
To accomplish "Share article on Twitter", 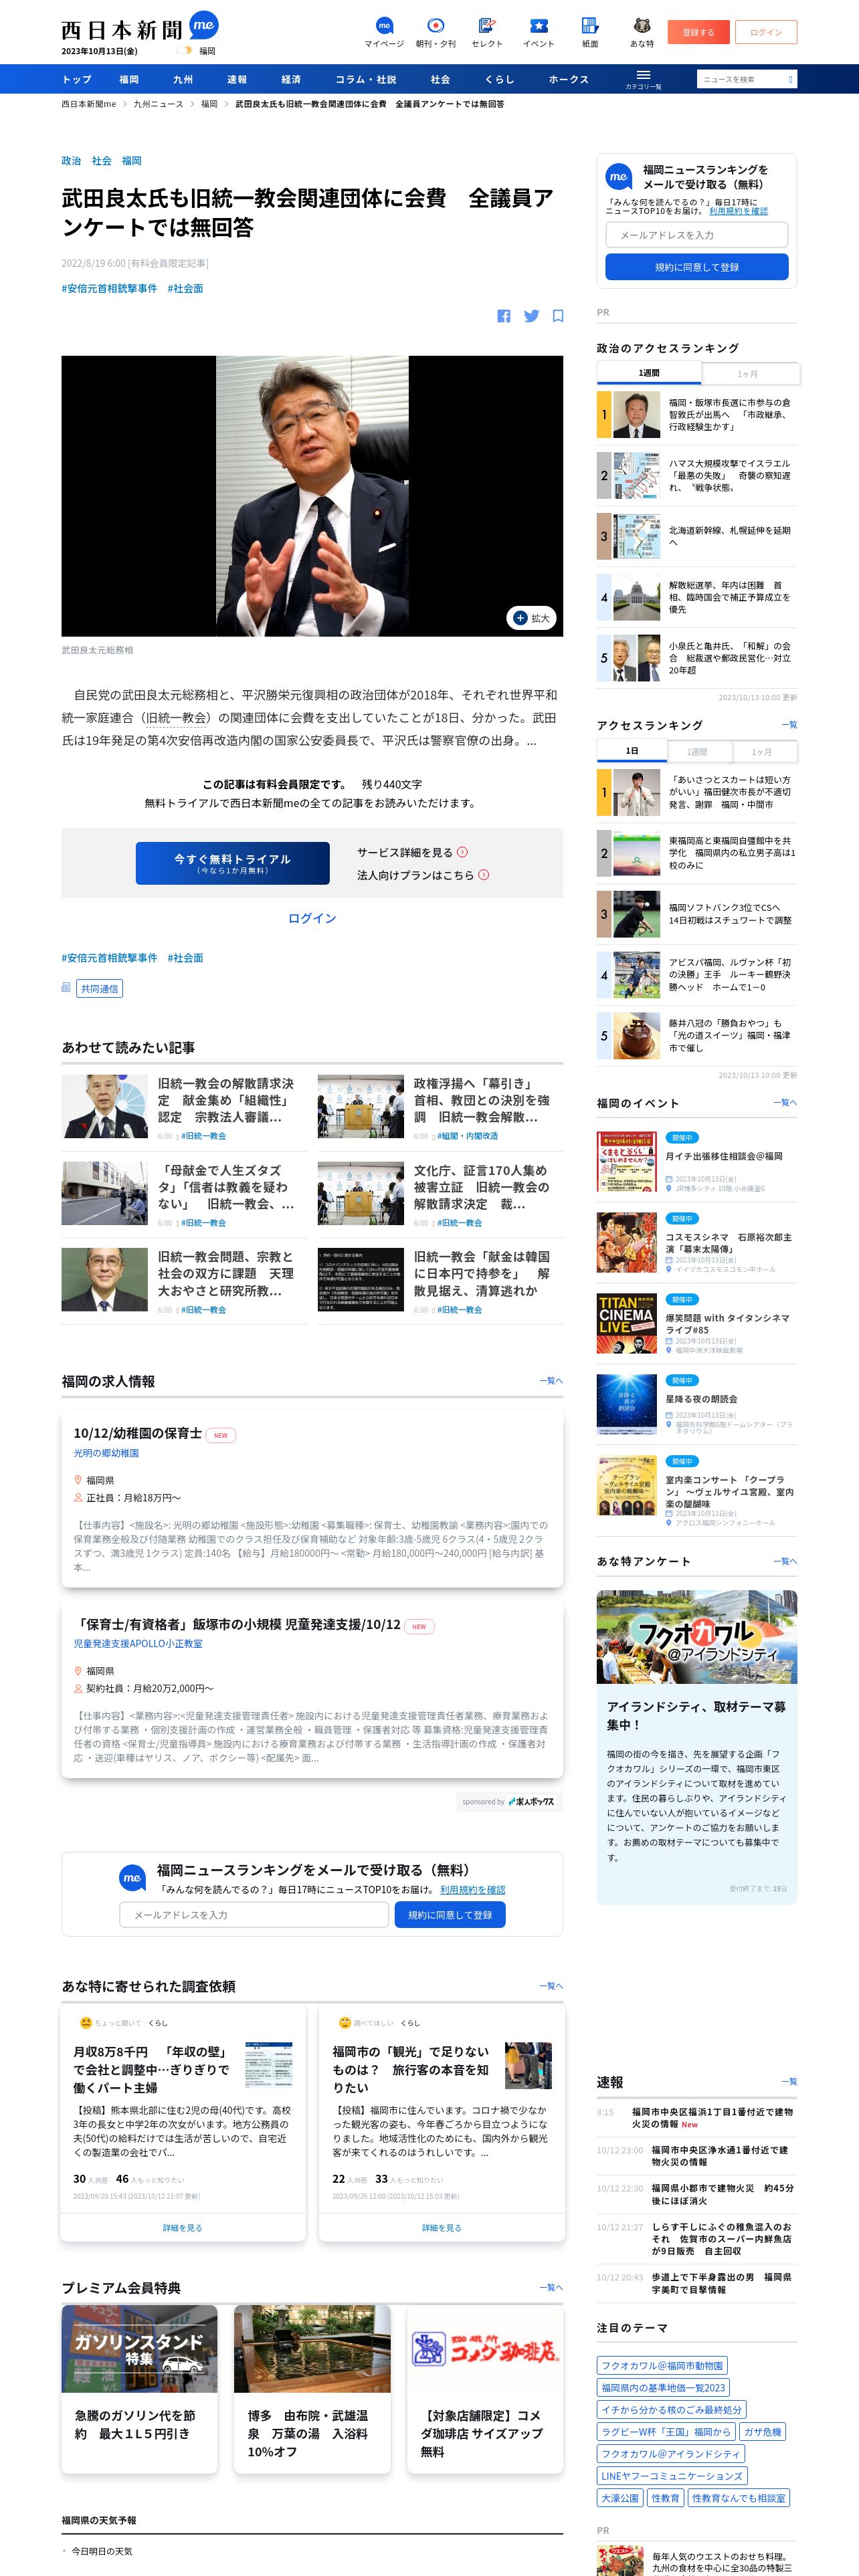I will click(x=531, y=316).
